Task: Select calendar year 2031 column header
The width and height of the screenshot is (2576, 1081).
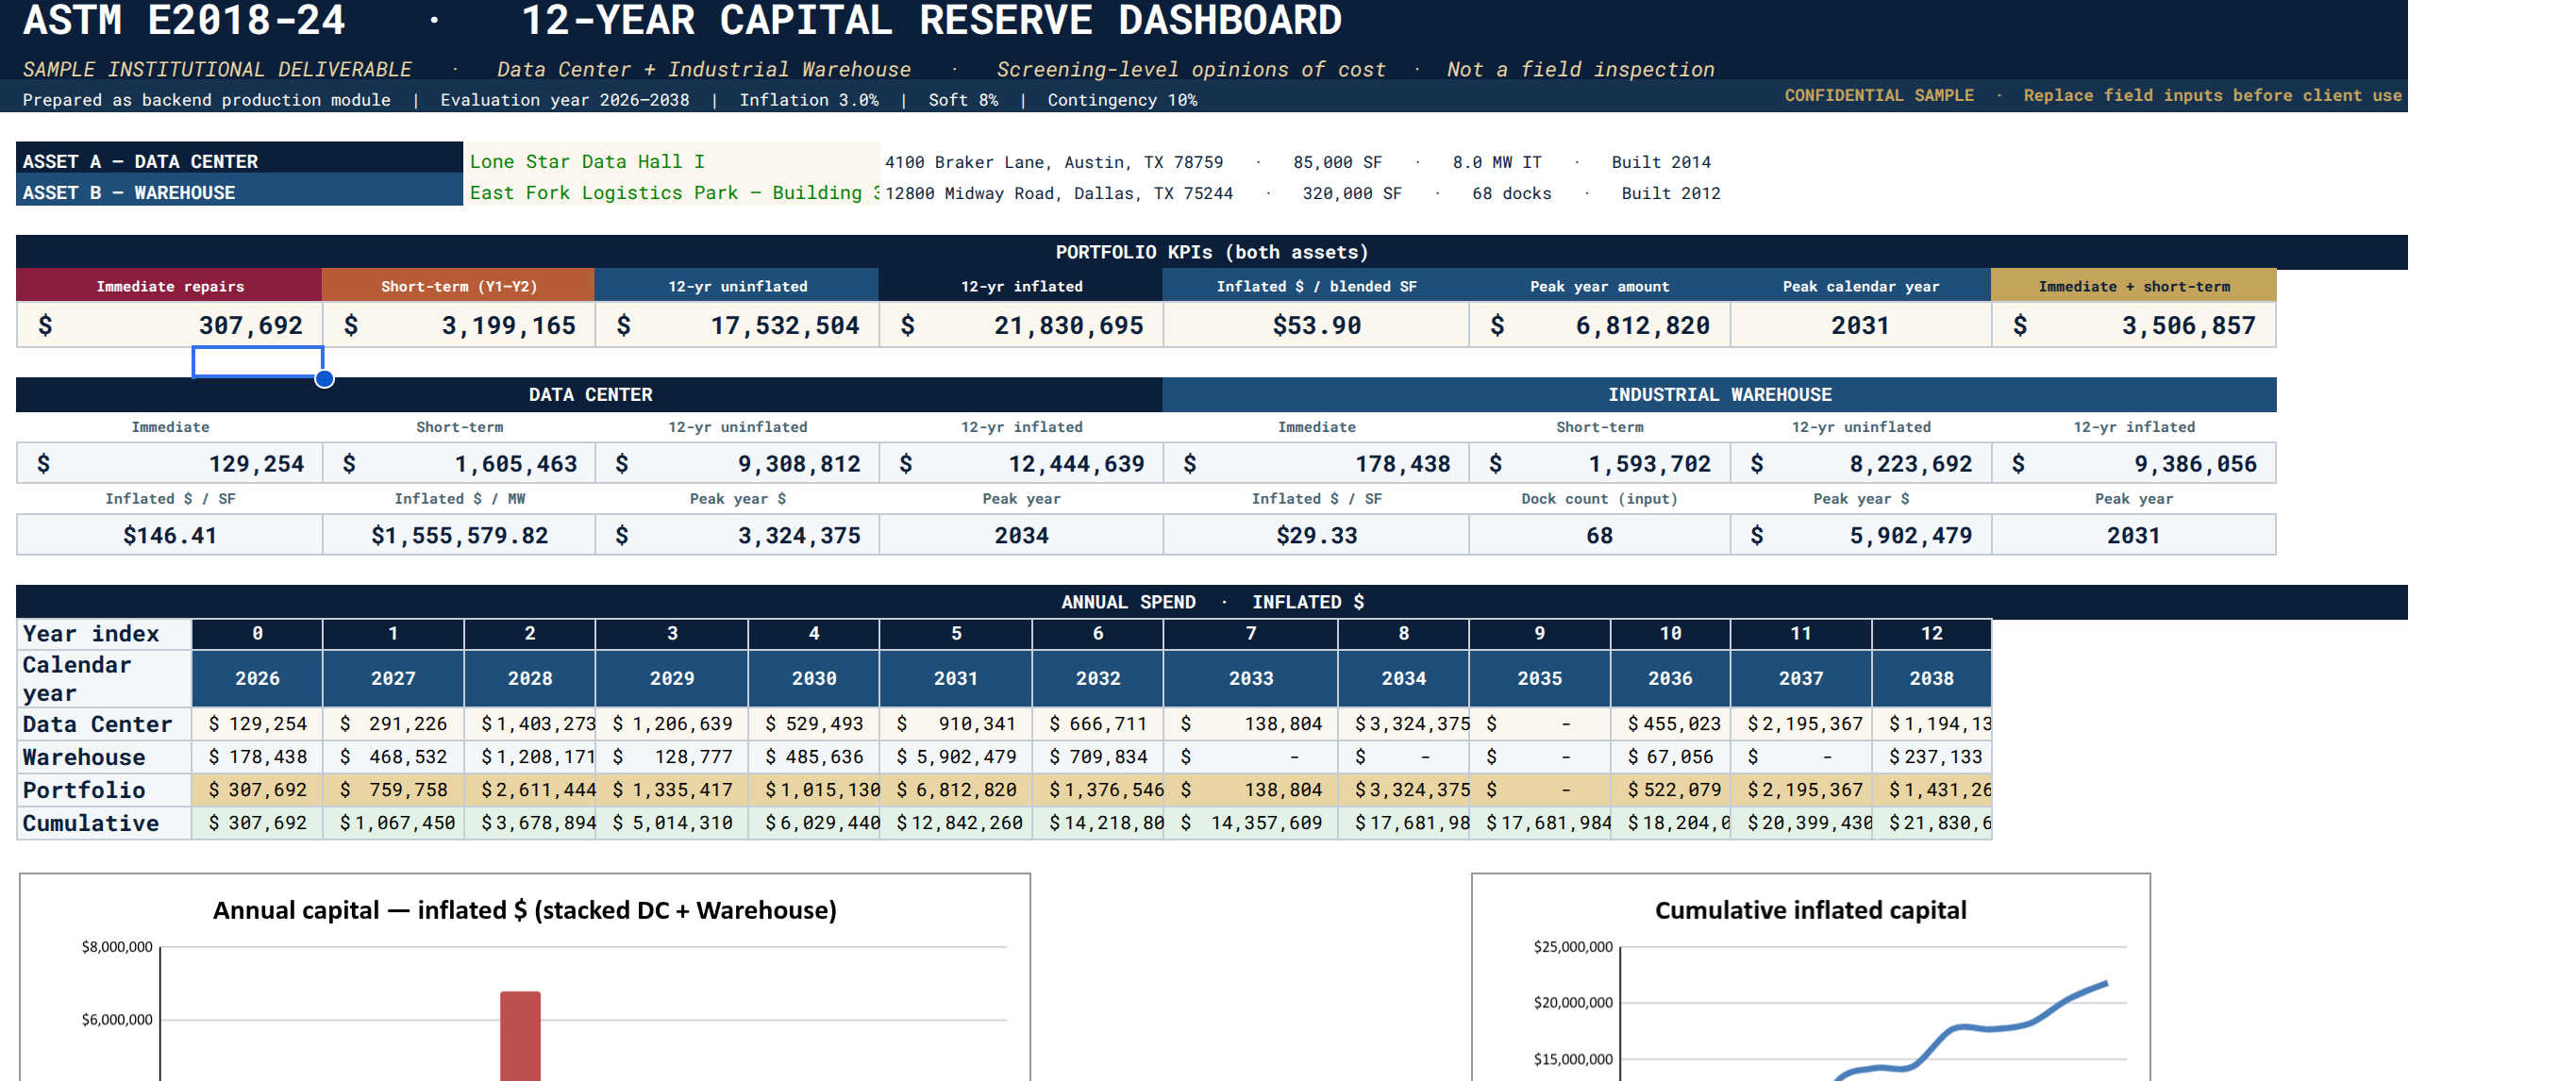Action: pos(955,678)
